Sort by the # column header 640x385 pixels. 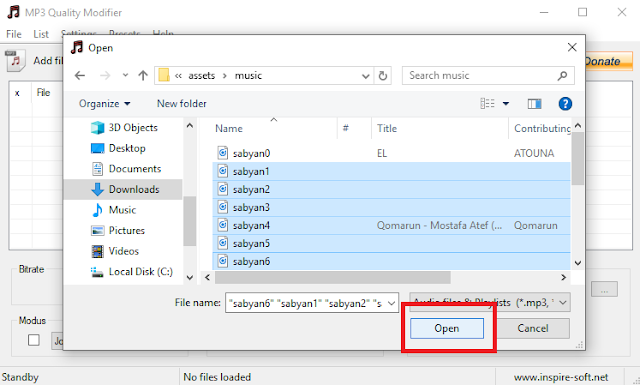354,128
